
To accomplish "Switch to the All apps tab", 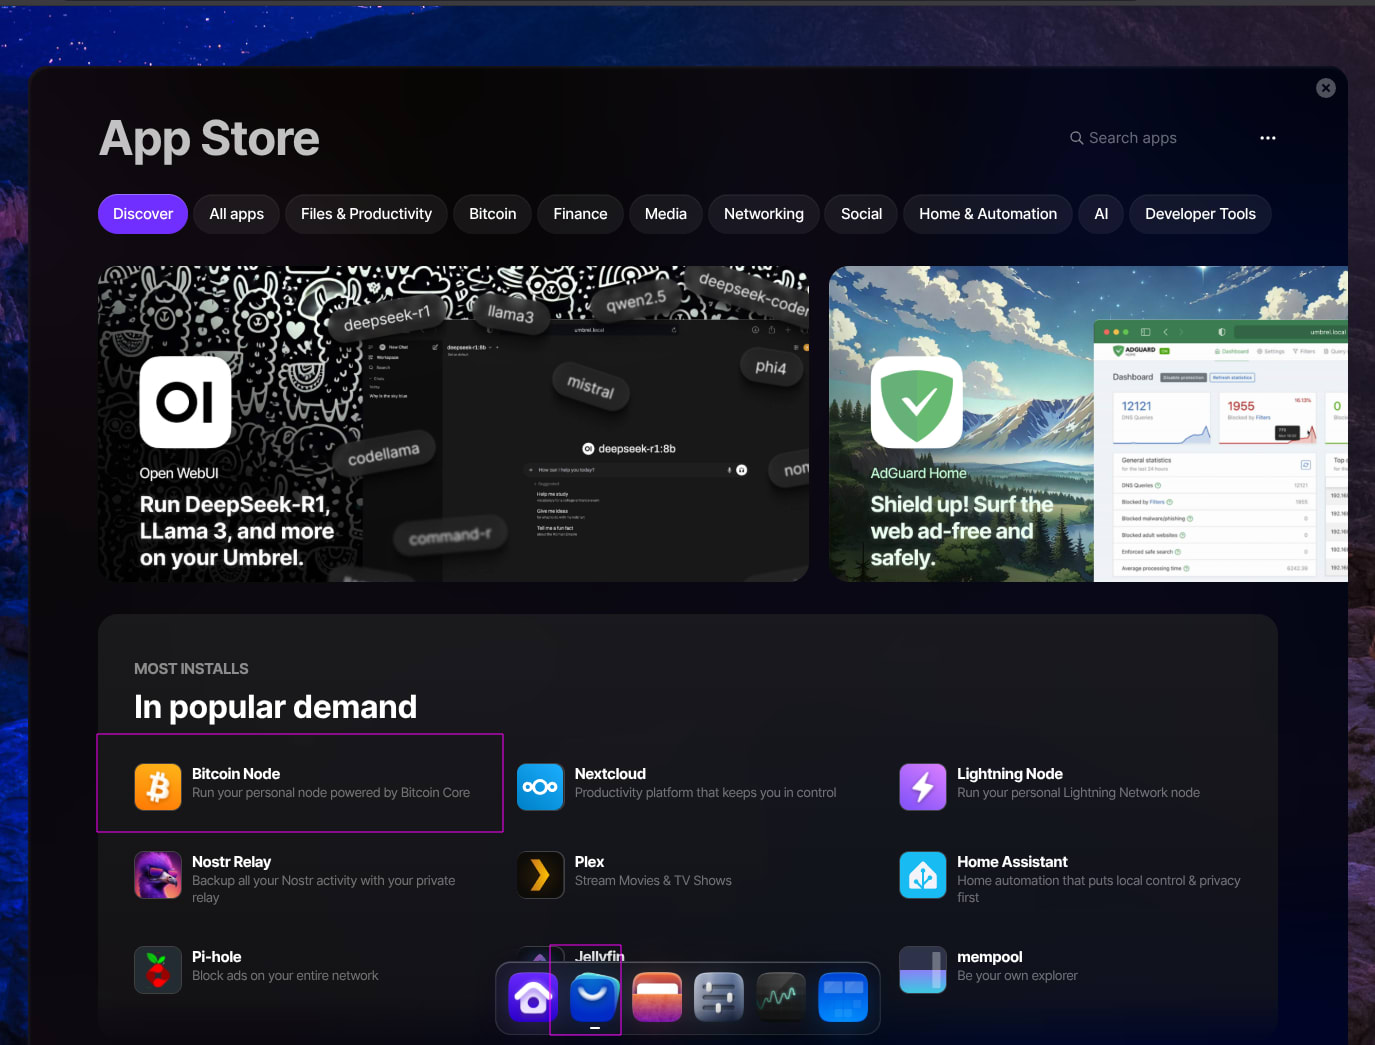I will (x=237, y=214).
